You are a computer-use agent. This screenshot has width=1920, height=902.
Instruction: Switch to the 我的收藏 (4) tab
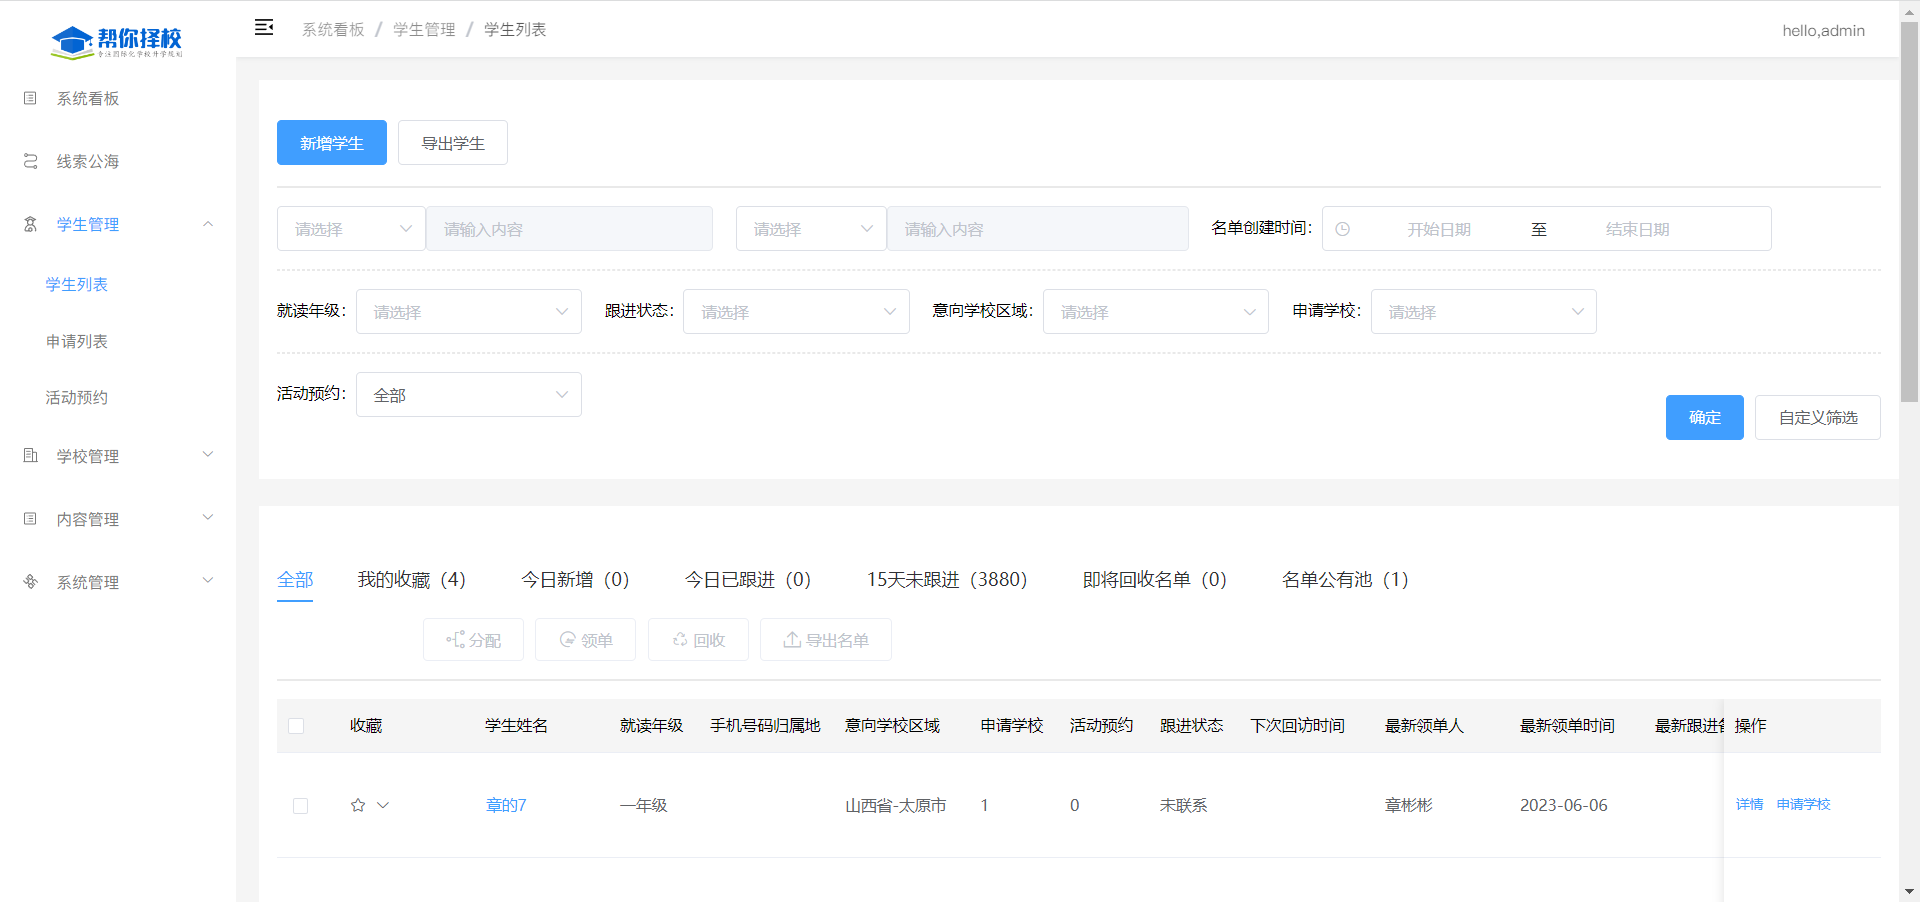pyautogui.click(x=411, y=580)
